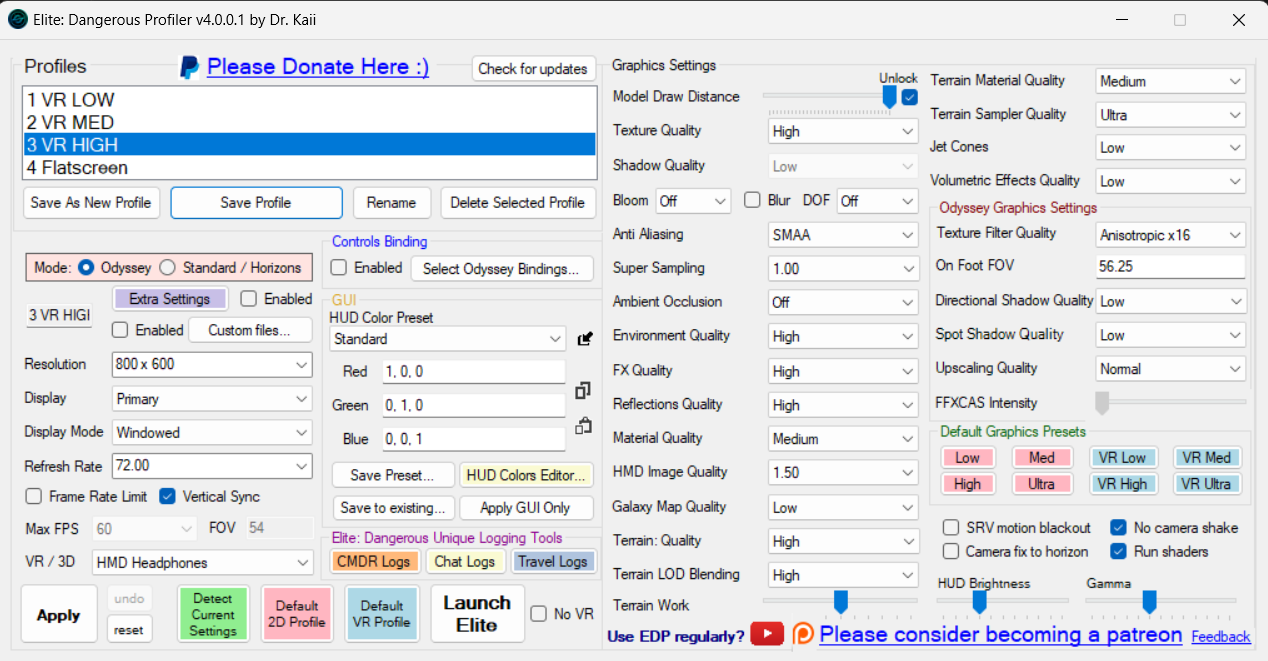Click Delete Selected Profile button
1268x661 pixels.
pos(518,202)
